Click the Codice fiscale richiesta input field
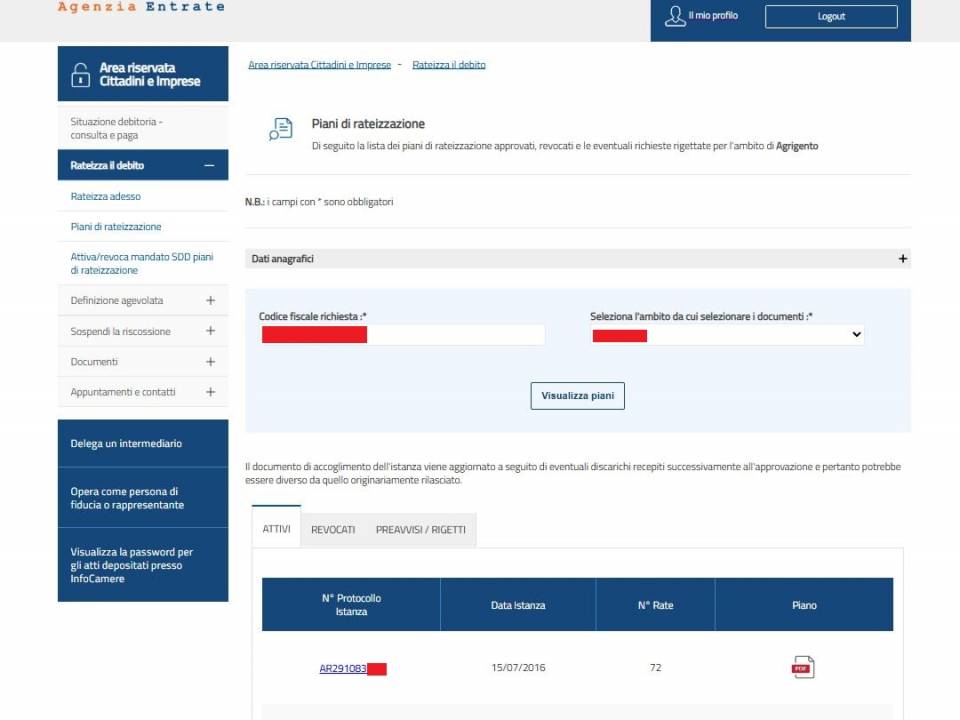The width and height of the screenshot is (960, 720). tap(402, 334)
